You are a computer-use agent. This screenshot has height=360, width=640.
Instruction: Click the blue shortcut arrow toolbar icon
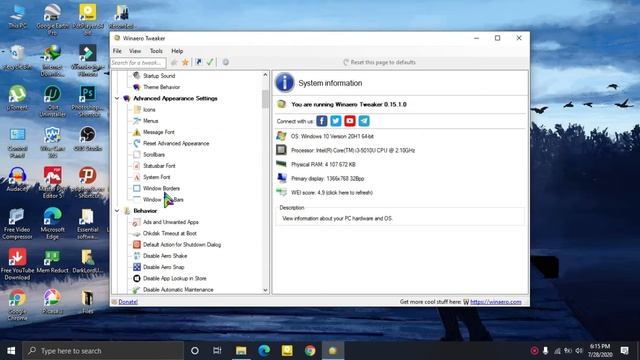click(x=199, y=62)
